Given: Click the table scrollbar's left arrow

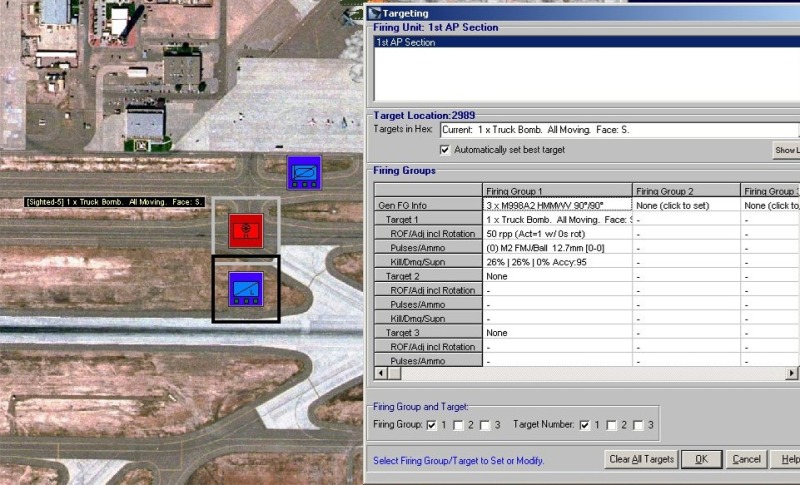Looking at the screenshot, I should 381,373.
